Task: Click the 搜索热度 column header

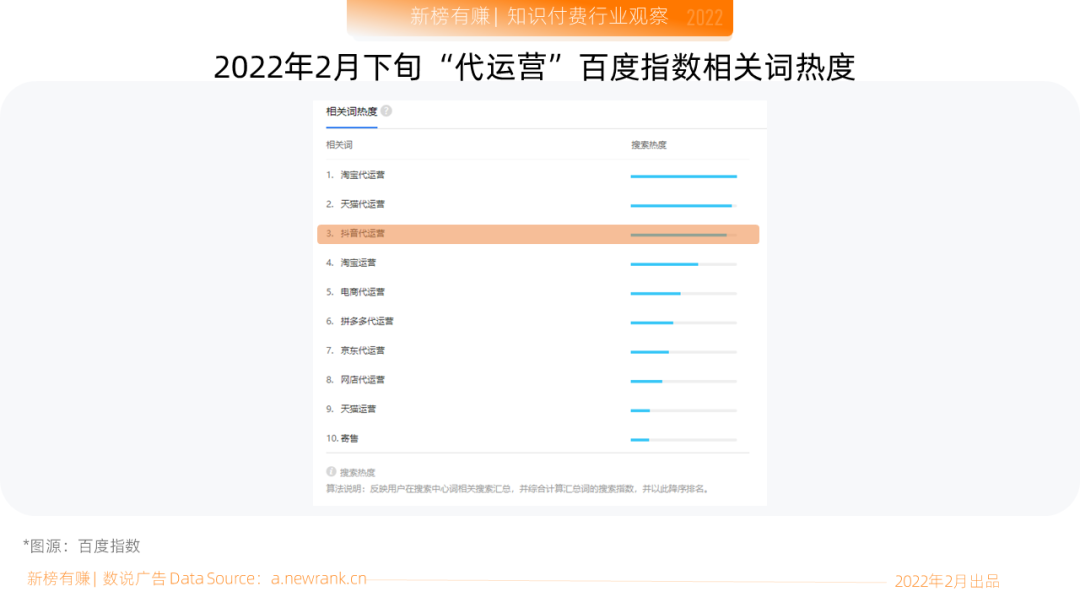Action: click(648, 145)
